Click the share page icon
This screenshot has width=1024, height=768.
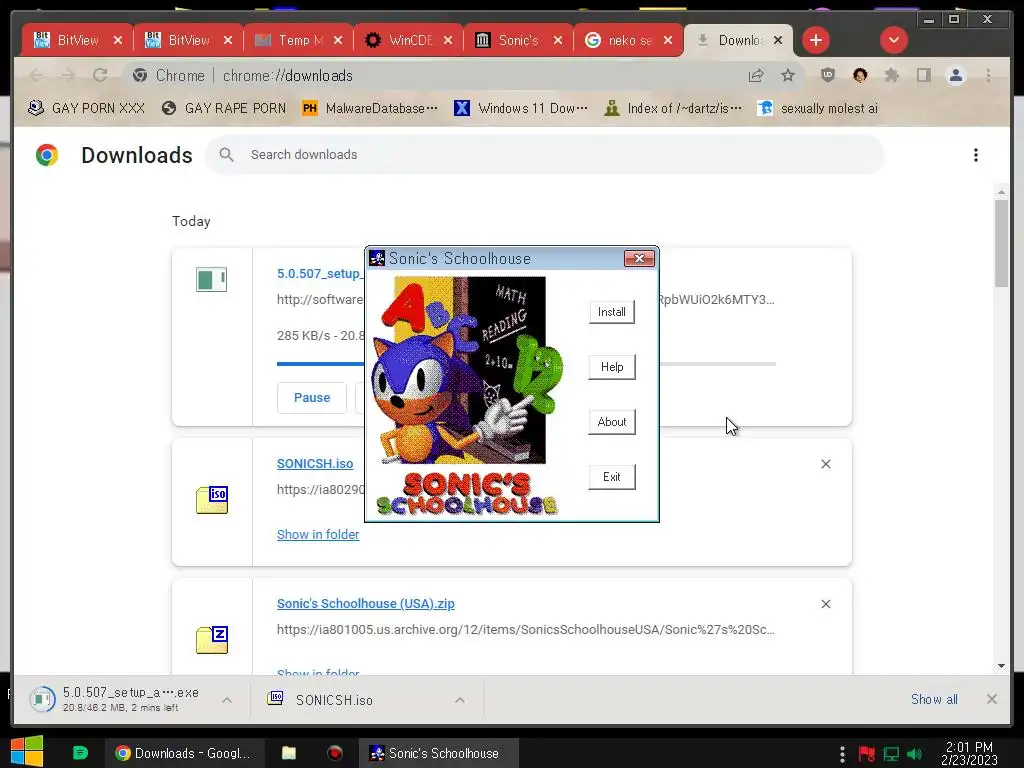[x=756, y=76]
